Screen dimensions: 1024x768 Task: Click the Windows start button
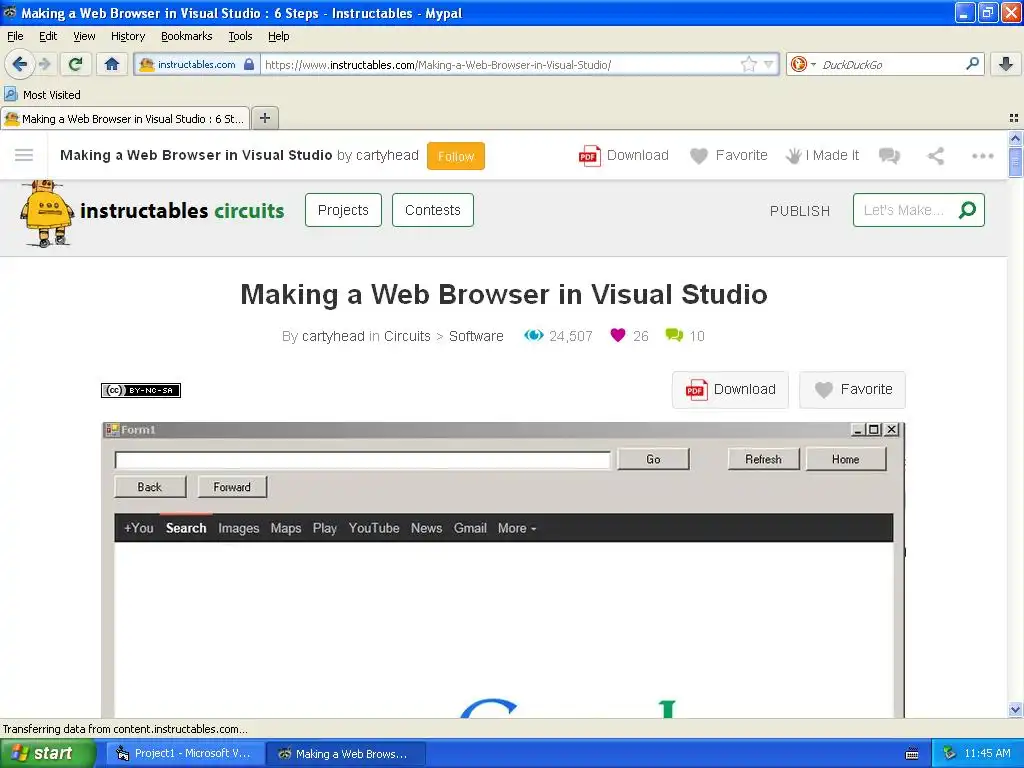[48, 753]
